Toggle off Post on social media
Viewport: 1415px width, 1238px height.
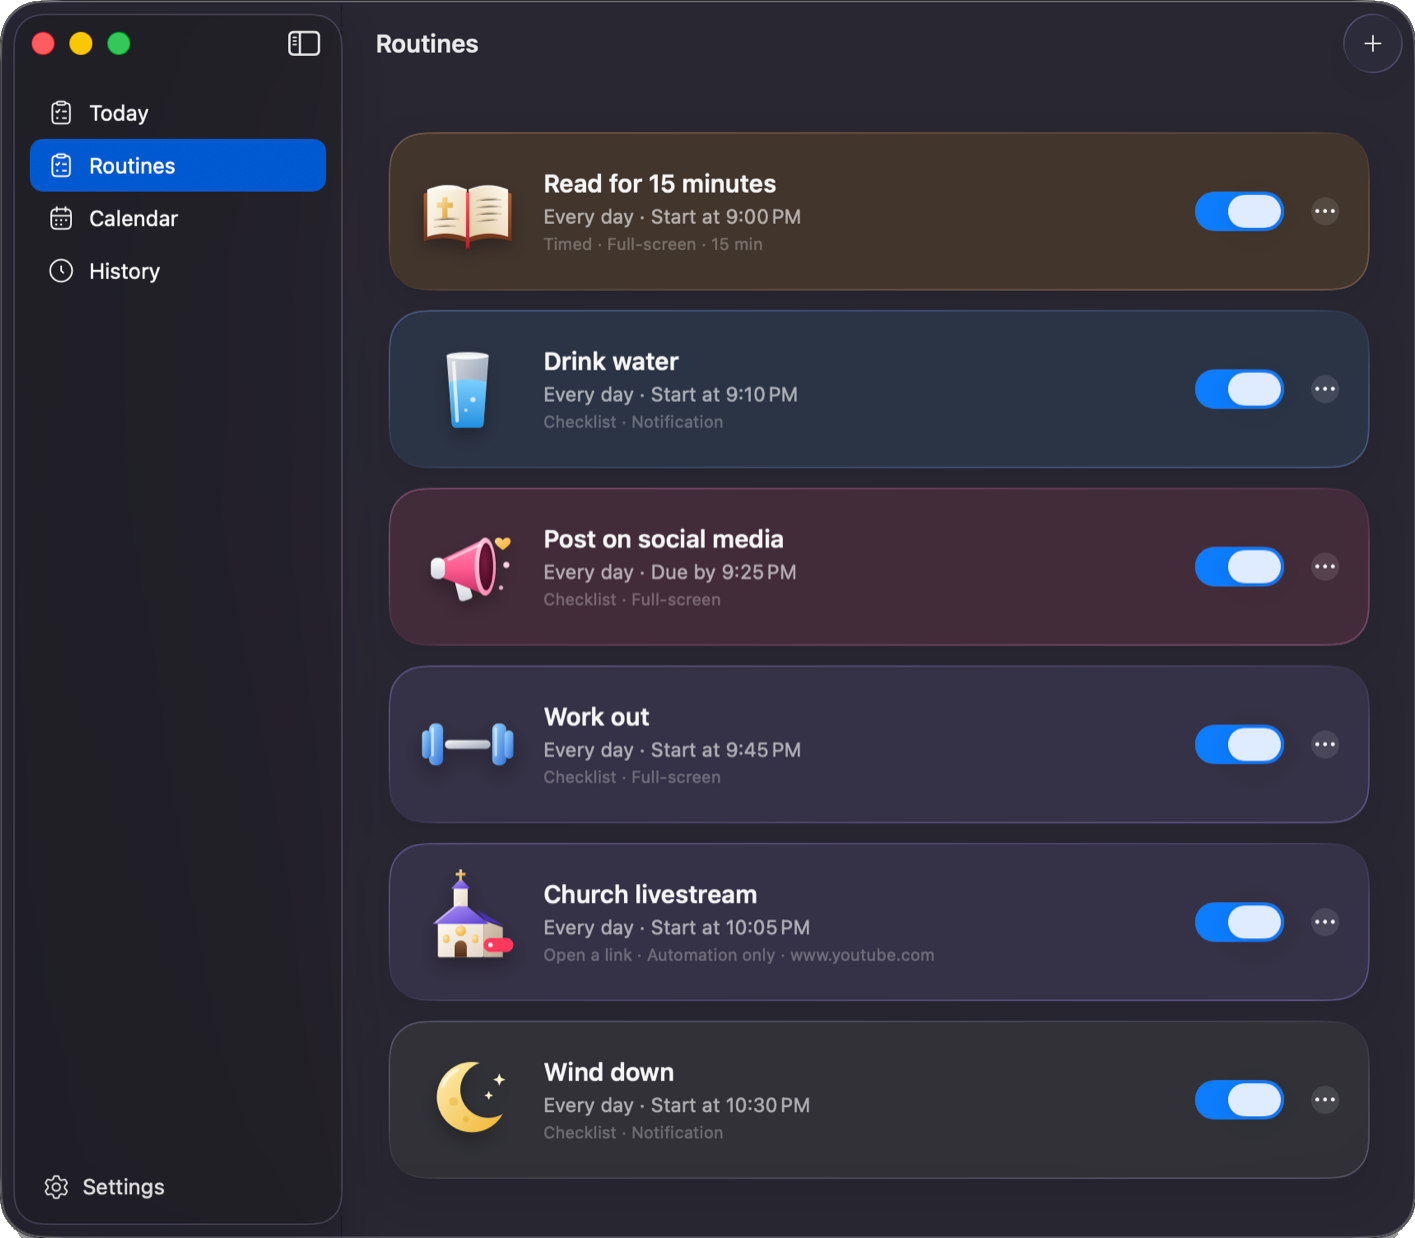coord(1239,567)
